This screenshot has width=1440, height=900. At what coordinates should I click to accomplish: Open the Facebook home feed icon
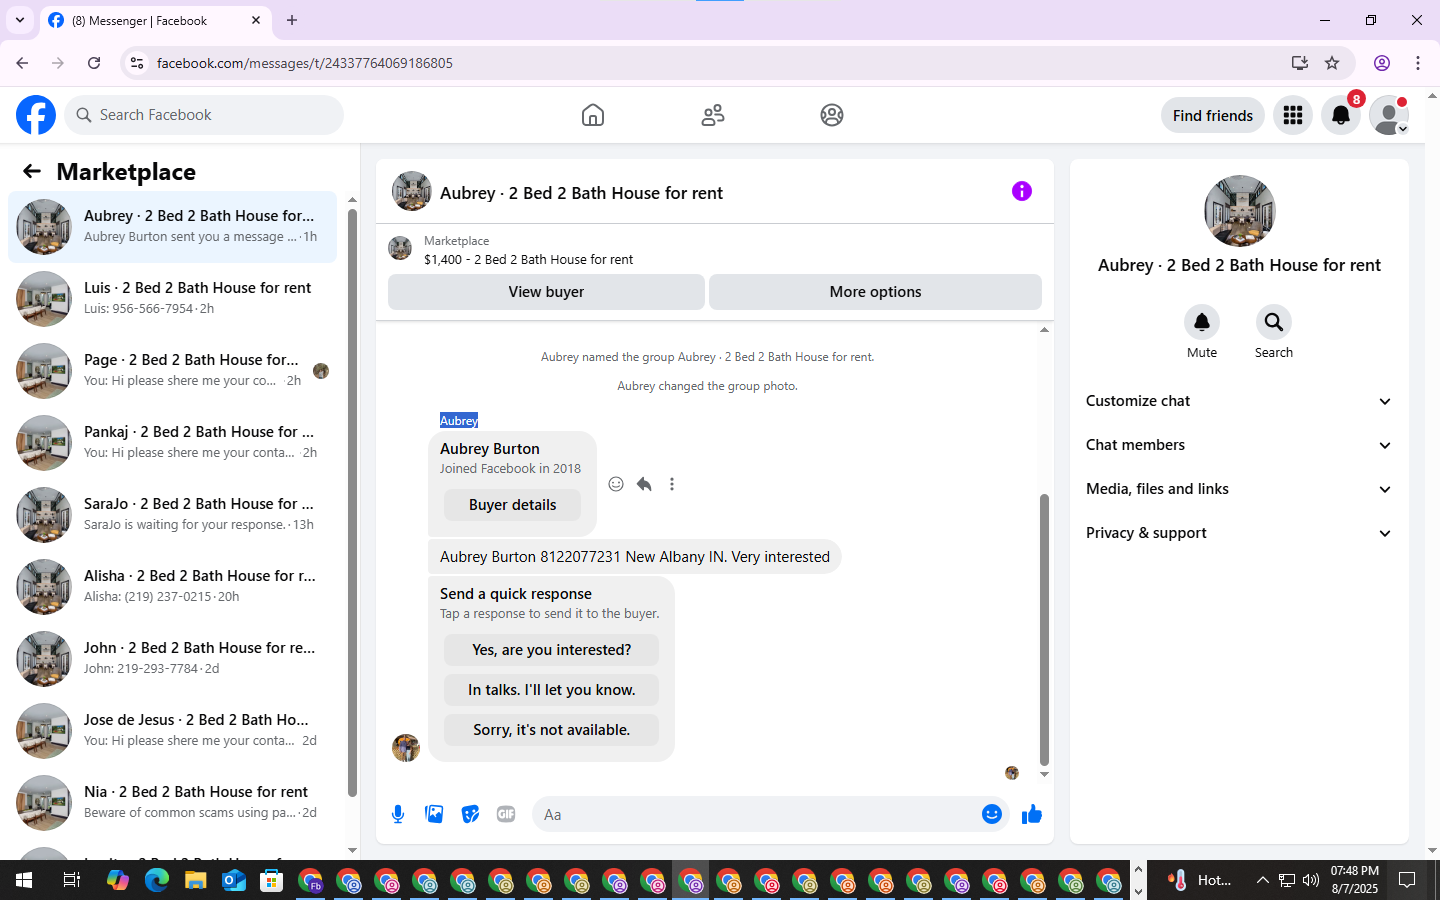(x=593, y=115)
